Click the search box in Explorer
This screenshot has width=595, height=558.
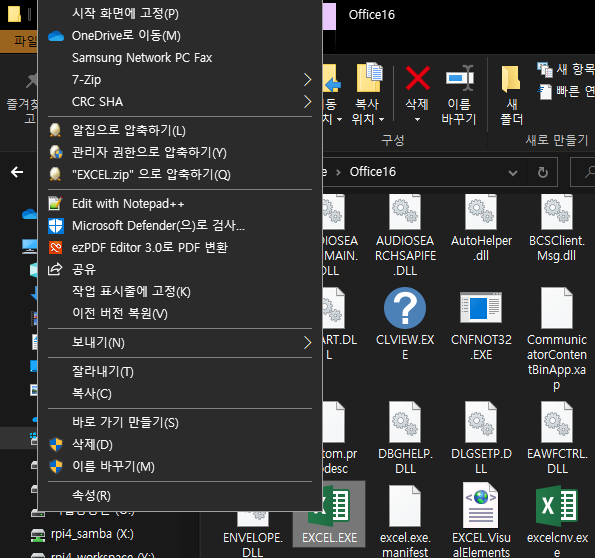[583, 173]
